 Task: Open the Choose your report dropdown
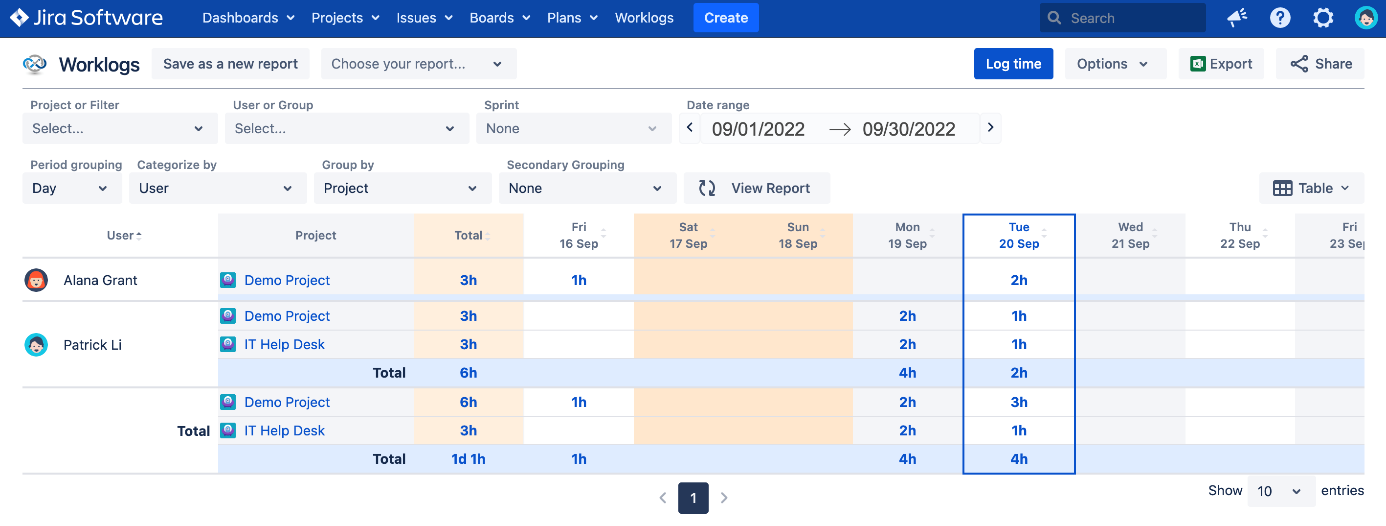pyautogui.click(x=418, y=64)
